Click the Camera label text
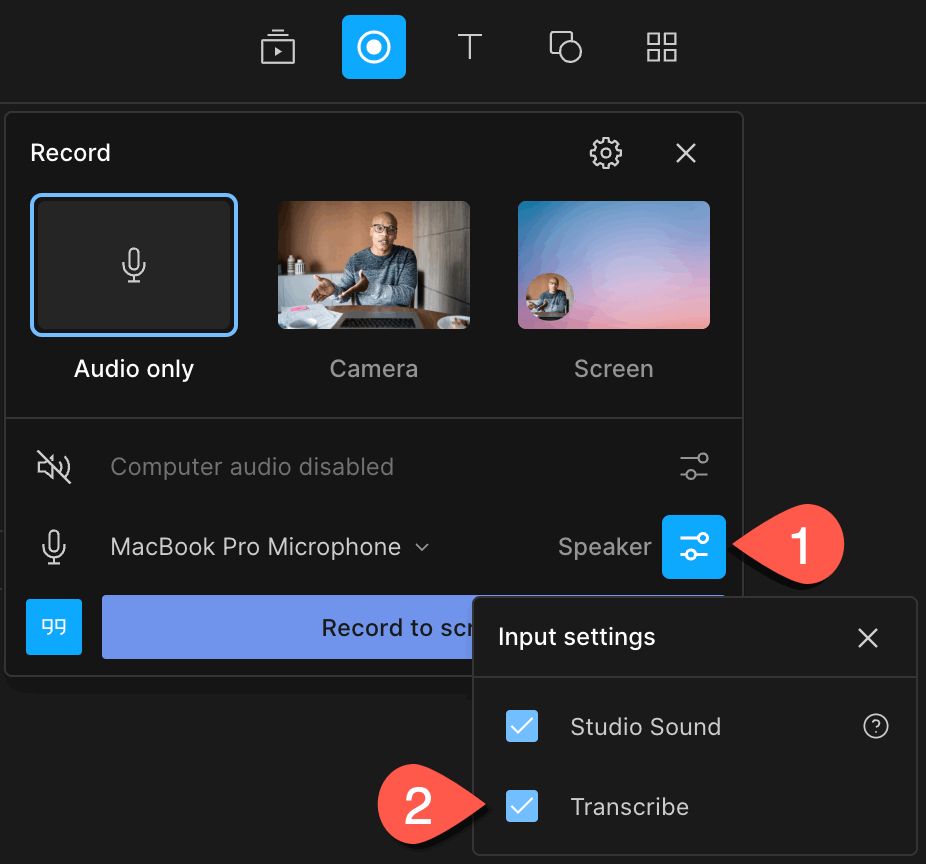Screen dimensions: 926x864 point(374,369)
